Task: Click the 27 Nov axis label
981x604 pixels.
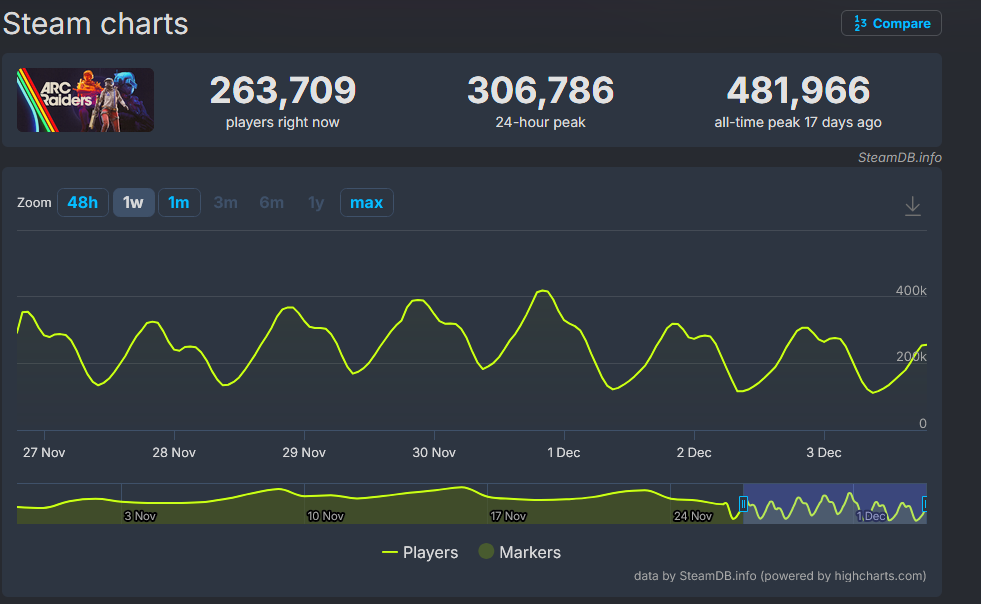Action: coord(44,453)
